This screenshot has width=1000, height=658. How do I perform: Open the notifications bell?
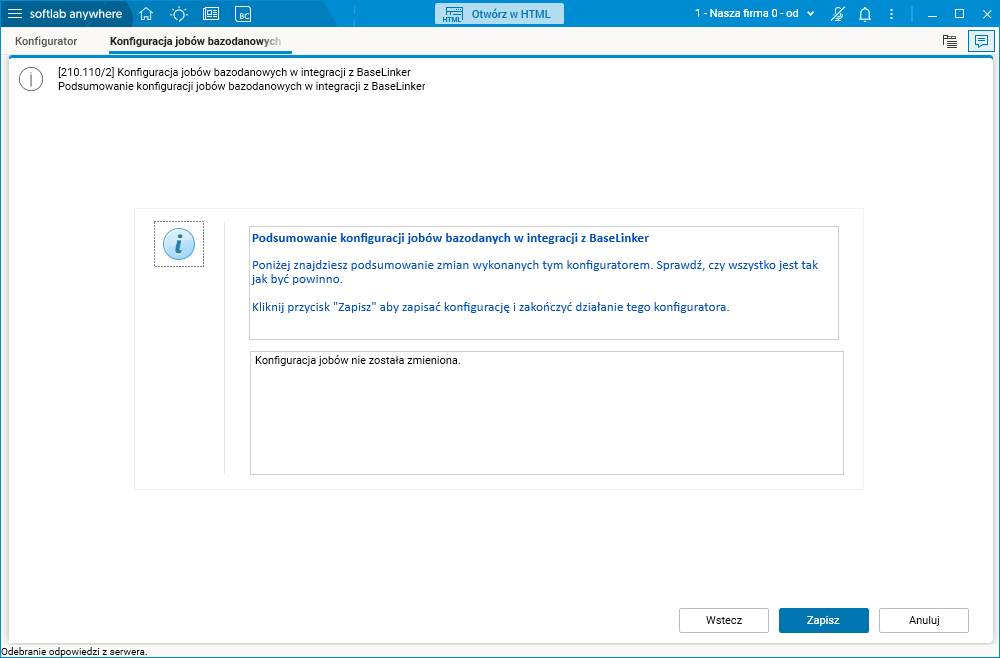[x=865, y=14]
